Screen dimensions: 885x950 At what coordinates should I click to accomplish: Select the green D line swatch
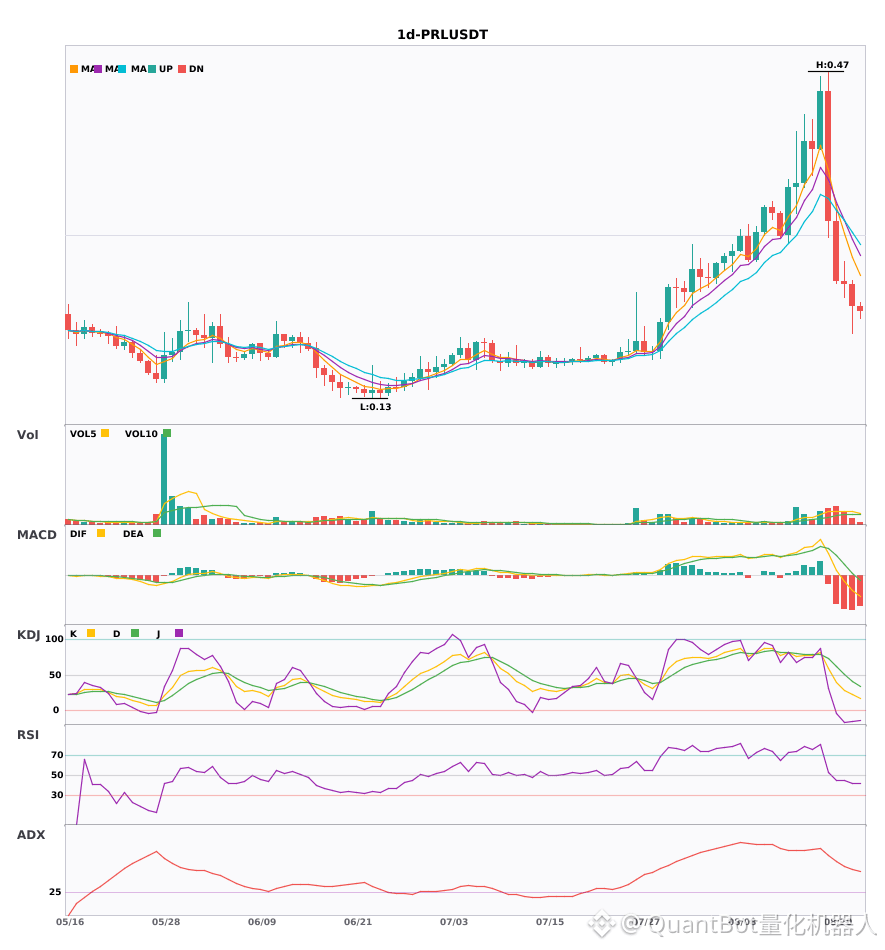pyautogui.click(x=135, y=633)
